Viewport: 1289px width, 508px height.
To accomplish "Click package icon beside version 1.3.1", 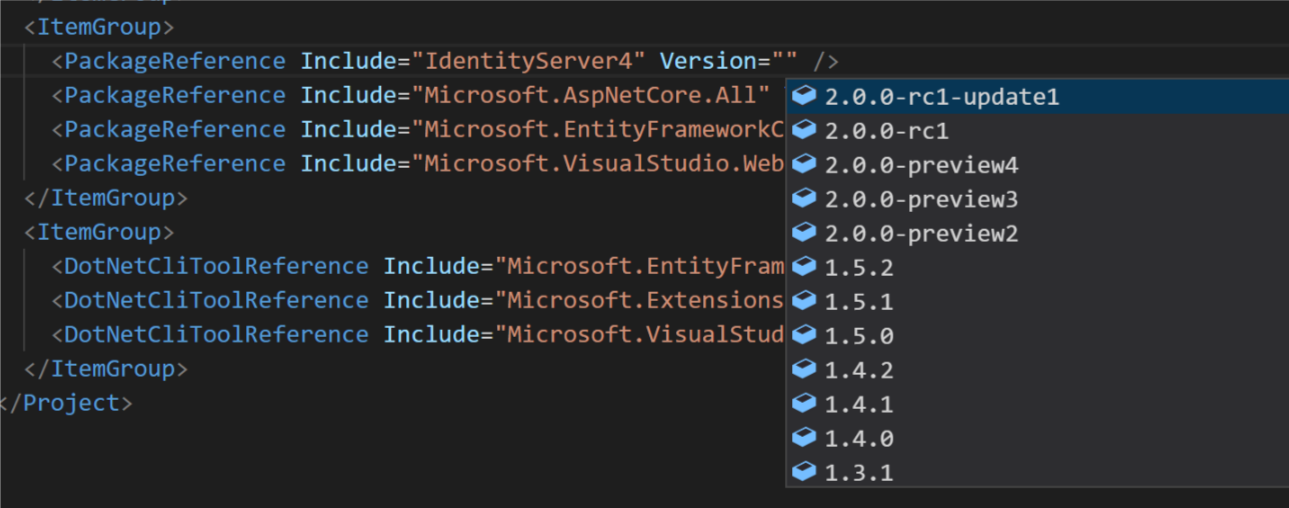I will pyautogui.click(x=804, y=471).
